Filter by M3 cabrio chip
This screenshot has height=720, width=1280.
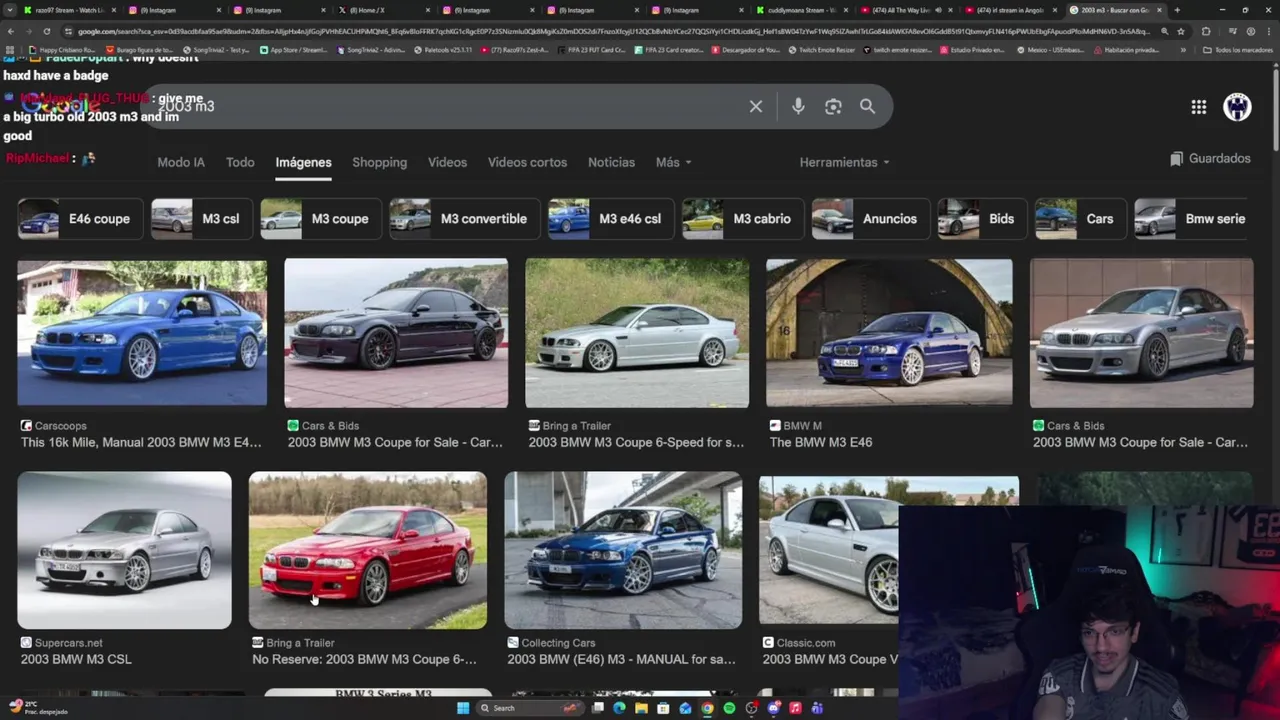click(x=742, y=219)
